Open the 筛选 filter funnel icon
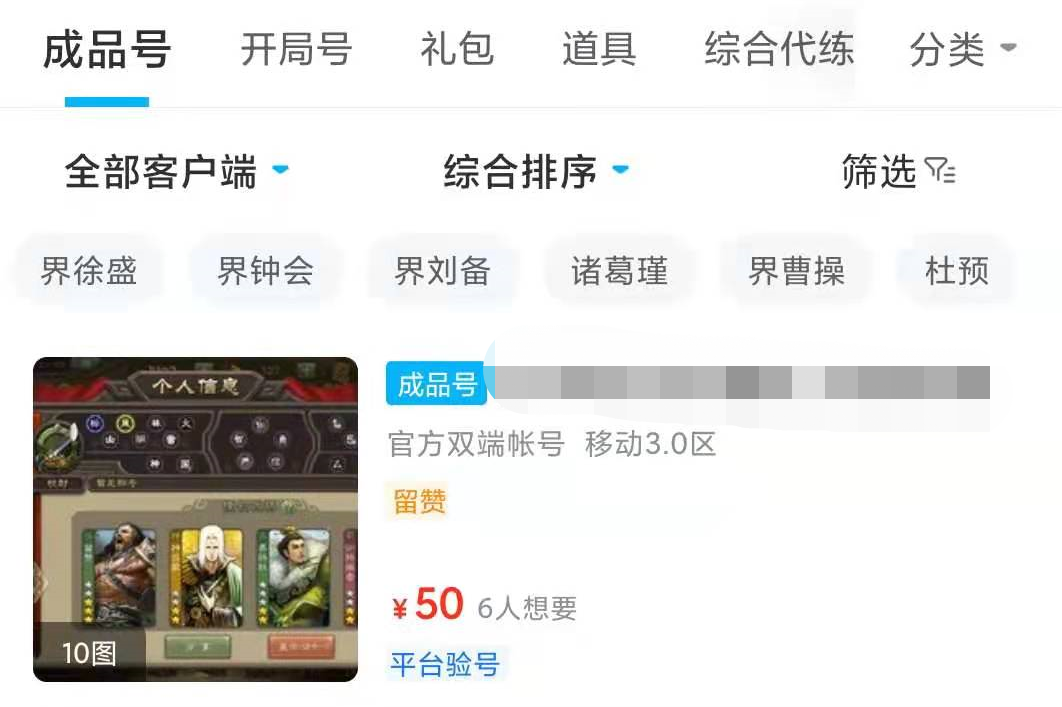This screenshot has width=1062, height=707. 940,171
